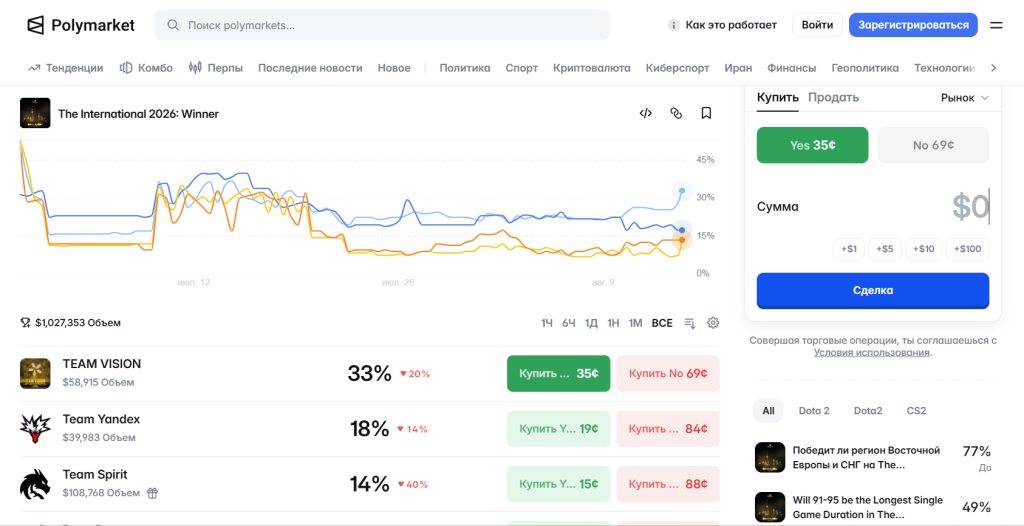The image size is (1024, 526).
Task: Open the Рынок order type dropdown
Action: point(965,98)
